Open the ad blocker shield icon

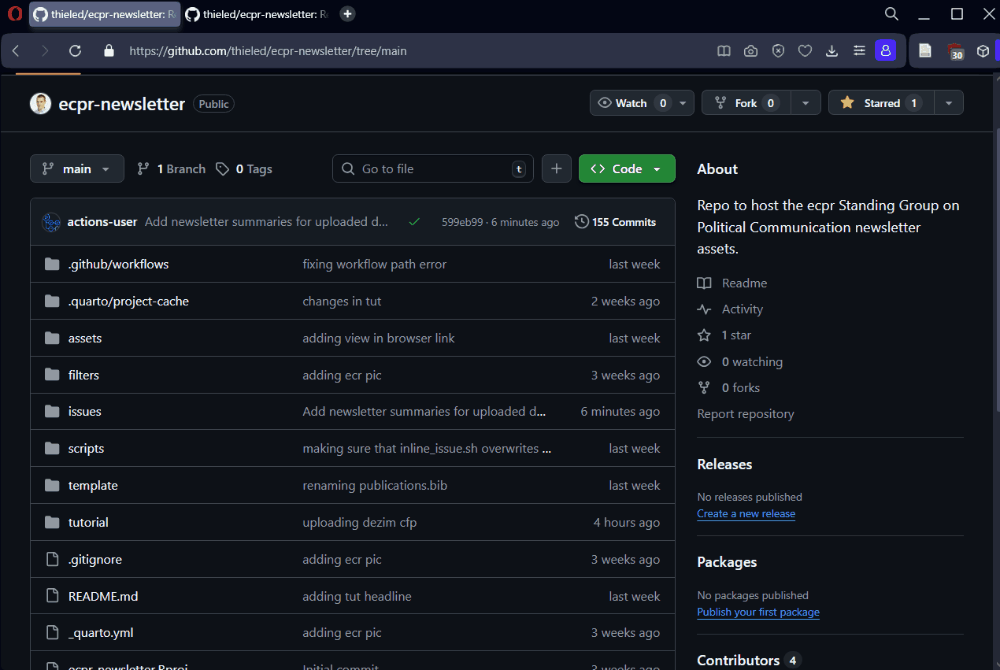click(778, 51)
